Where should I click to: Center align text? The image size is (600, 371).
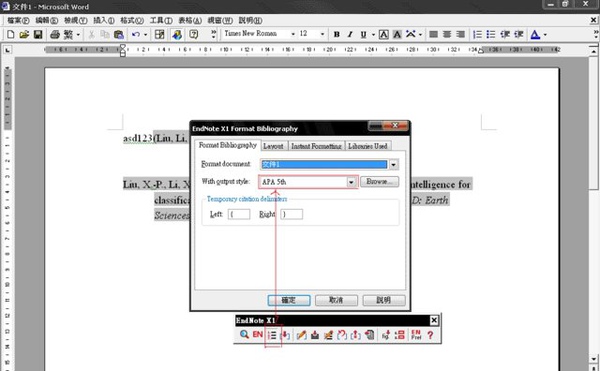[x=447, y=34]
